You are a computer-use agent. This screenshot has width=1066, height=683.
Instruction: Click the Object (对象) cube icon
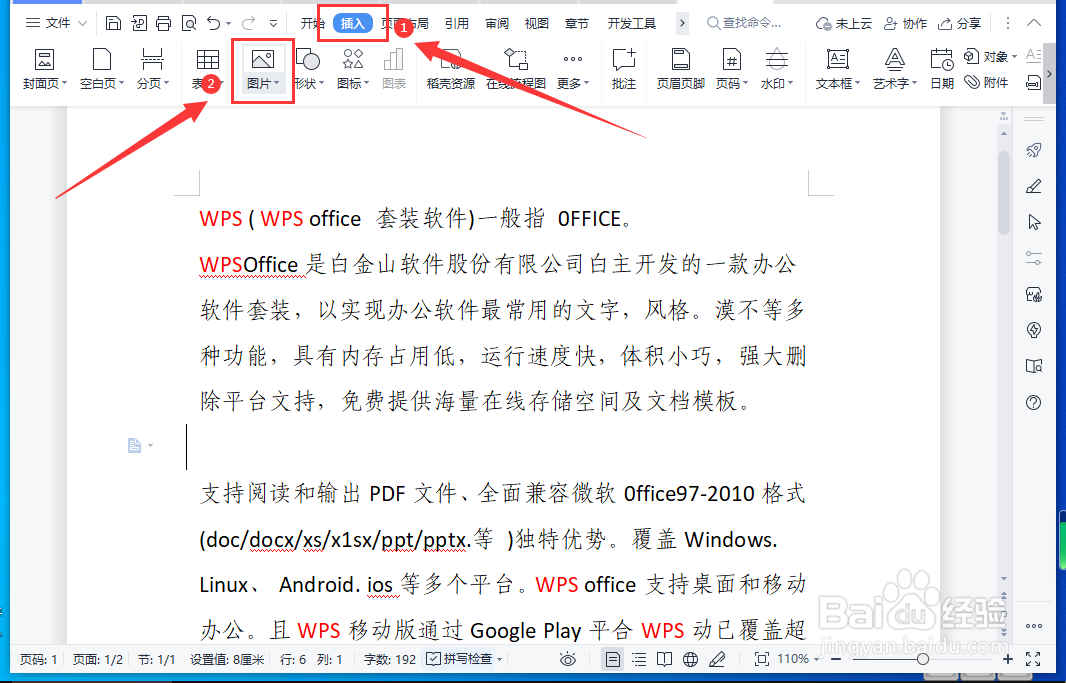[972, 56]
